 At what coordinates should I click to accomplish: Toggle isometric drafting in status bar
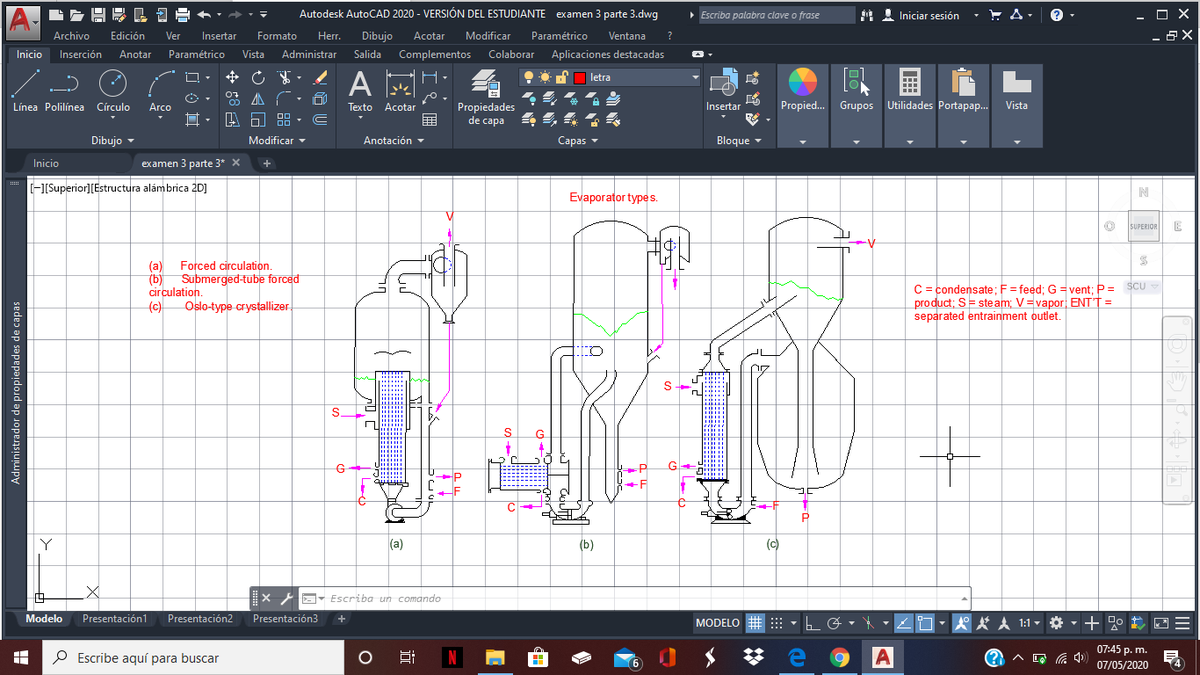click(869, 623)
